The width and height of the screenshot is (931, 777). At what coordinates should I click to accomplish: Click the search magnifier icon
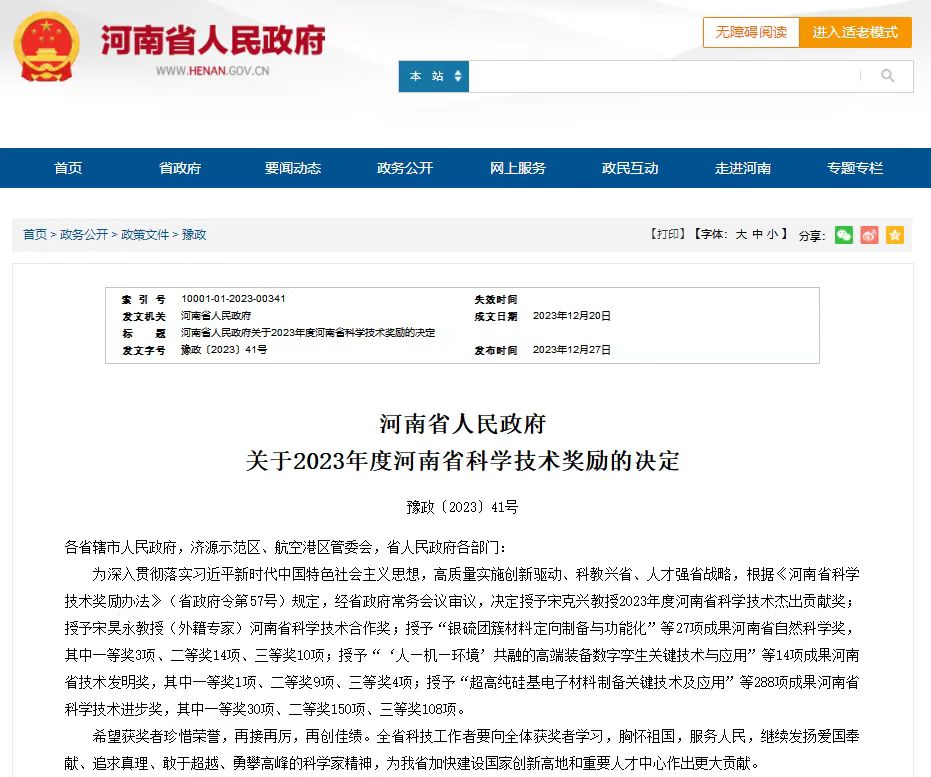[888, 75]
